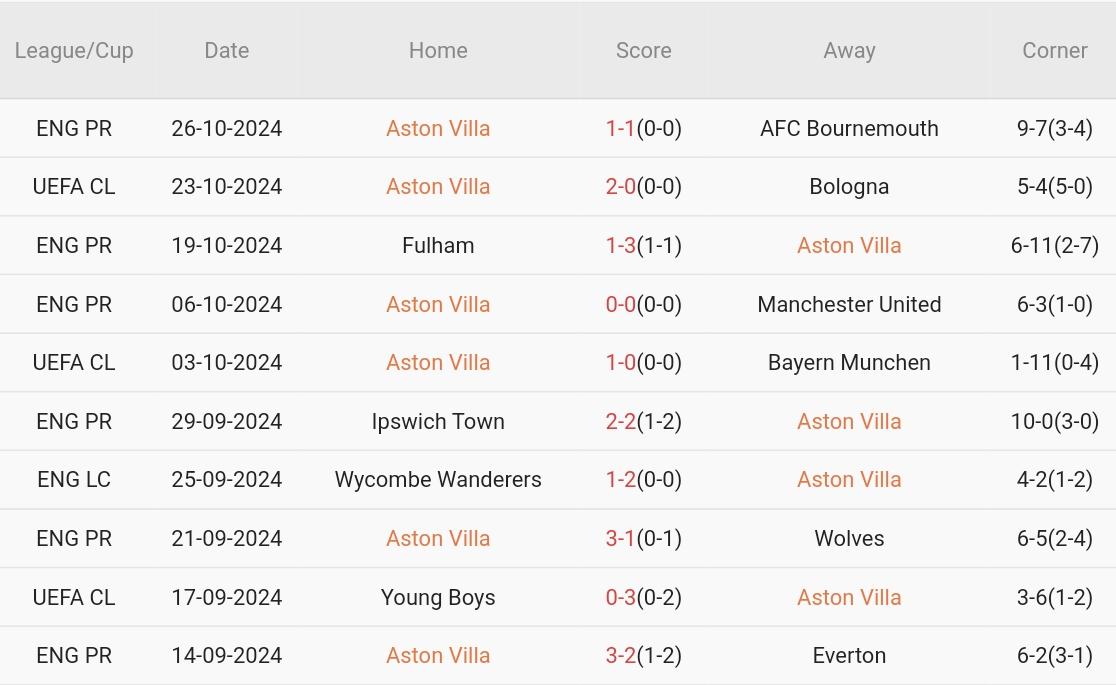
Task: Click the Wycombe Wanderers team name
Action: coord(438,480)
